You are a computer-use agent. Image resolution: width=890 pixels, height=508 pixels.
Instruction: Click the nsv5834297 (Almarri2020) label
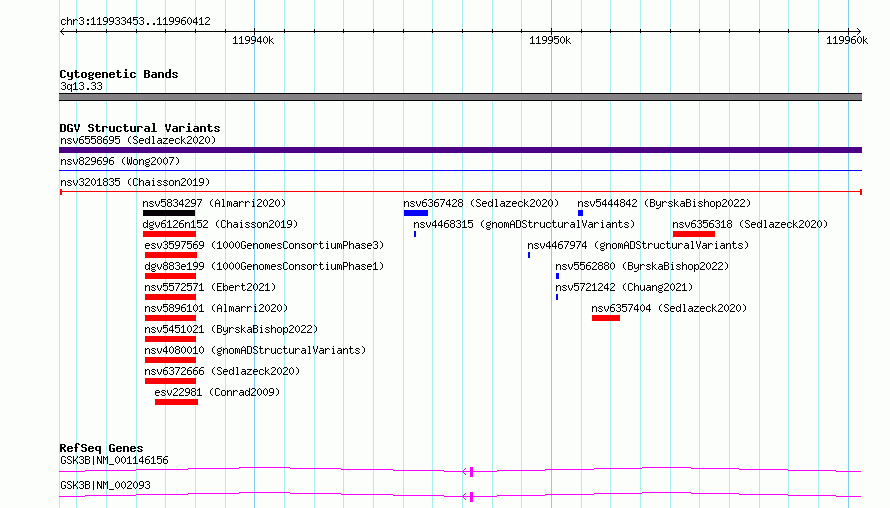click(214, 203)
